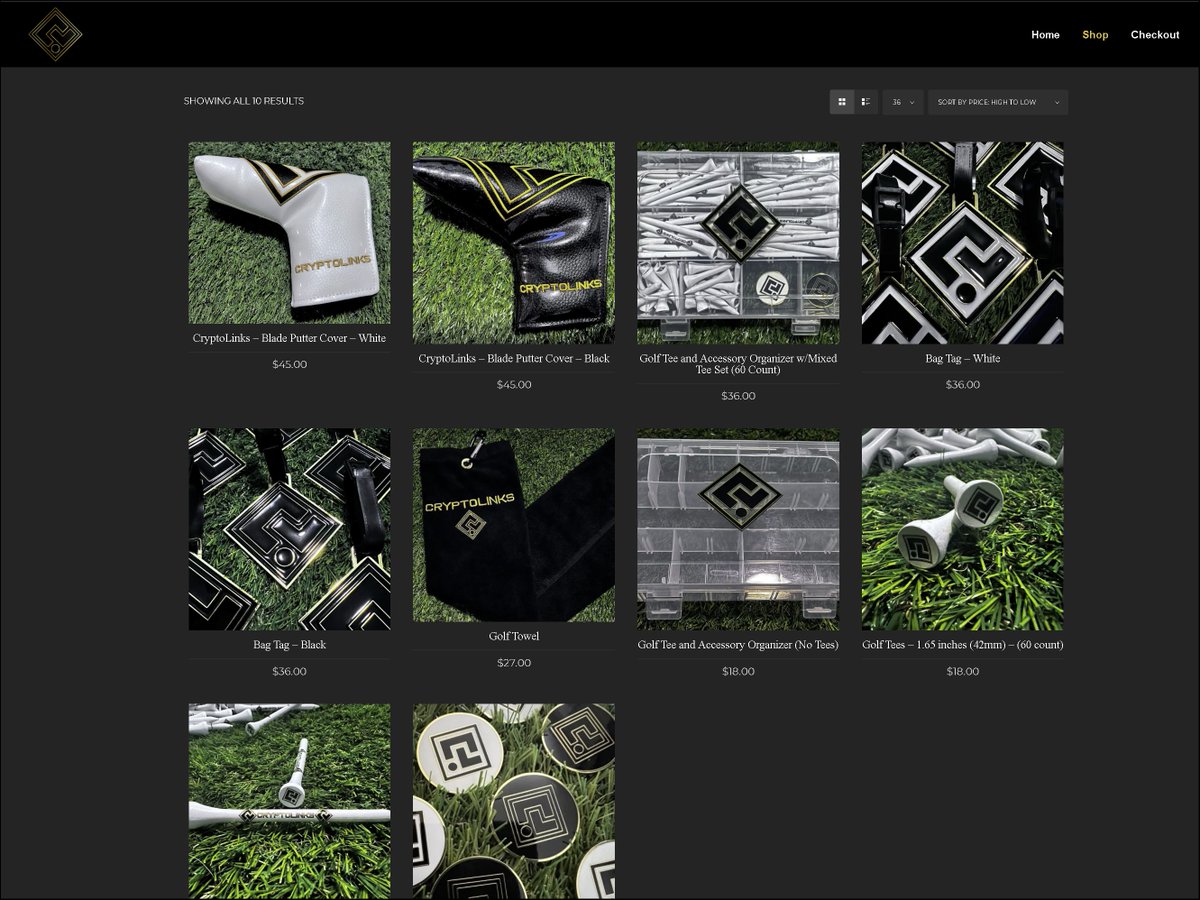Click the $18.00 price under Golf Tees 1.65 inches
1200x900 pixels.
962,672
